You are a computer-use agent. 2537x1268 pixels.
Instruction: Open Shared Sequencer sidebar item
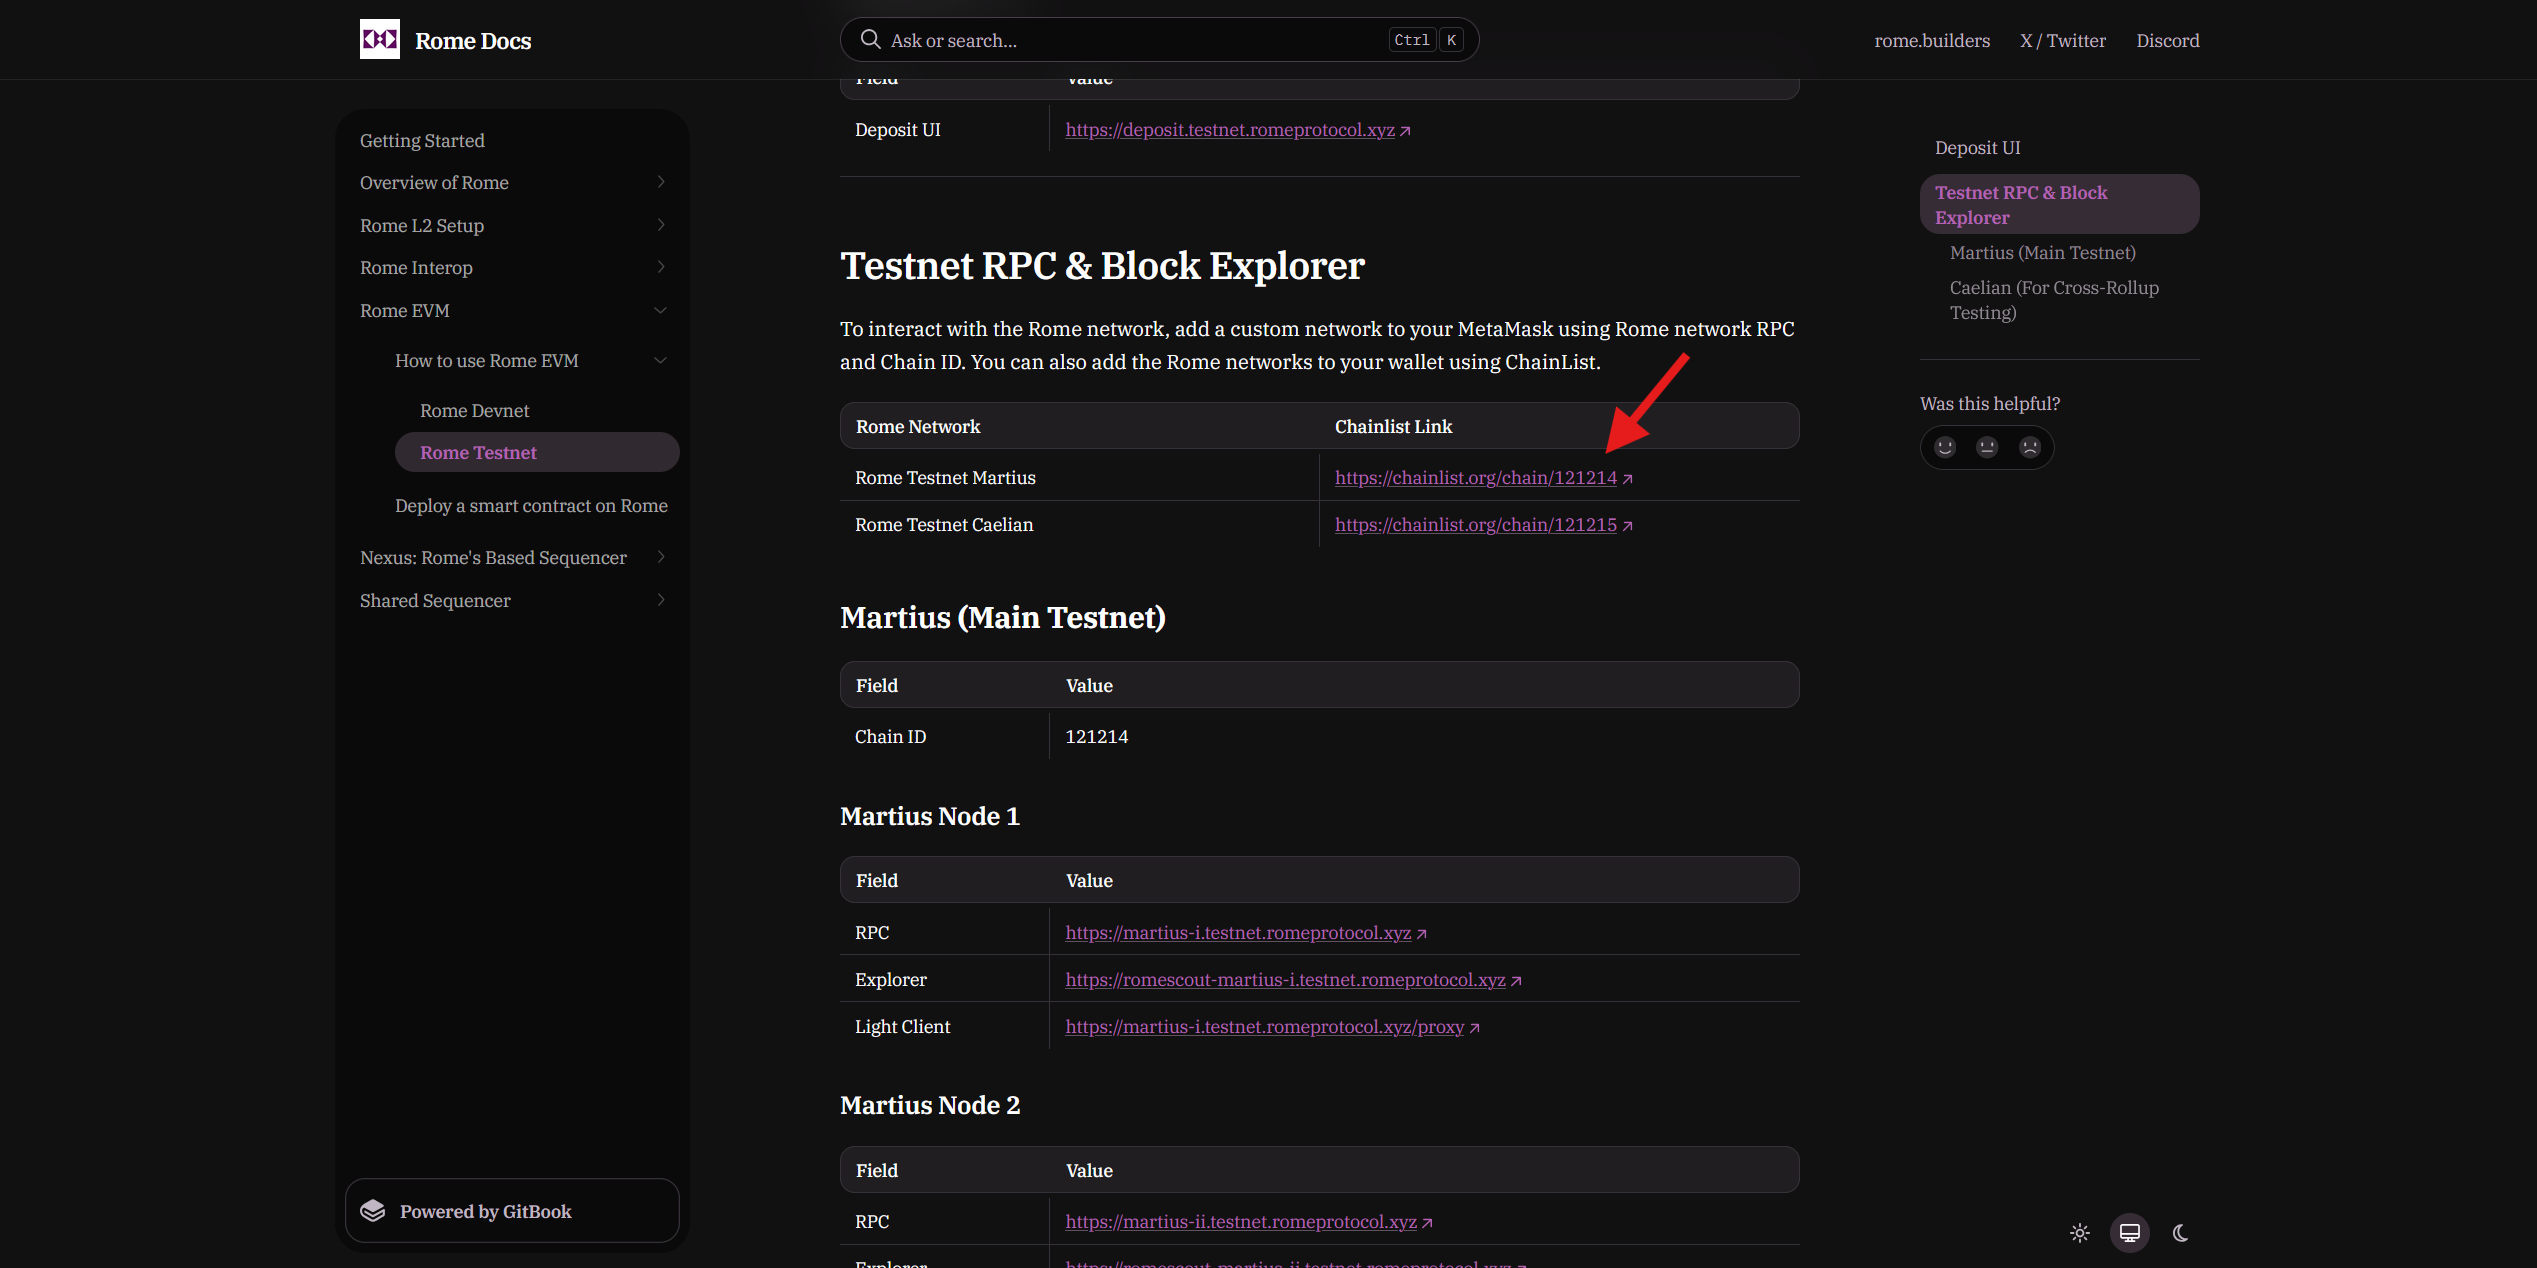point(435,600)
